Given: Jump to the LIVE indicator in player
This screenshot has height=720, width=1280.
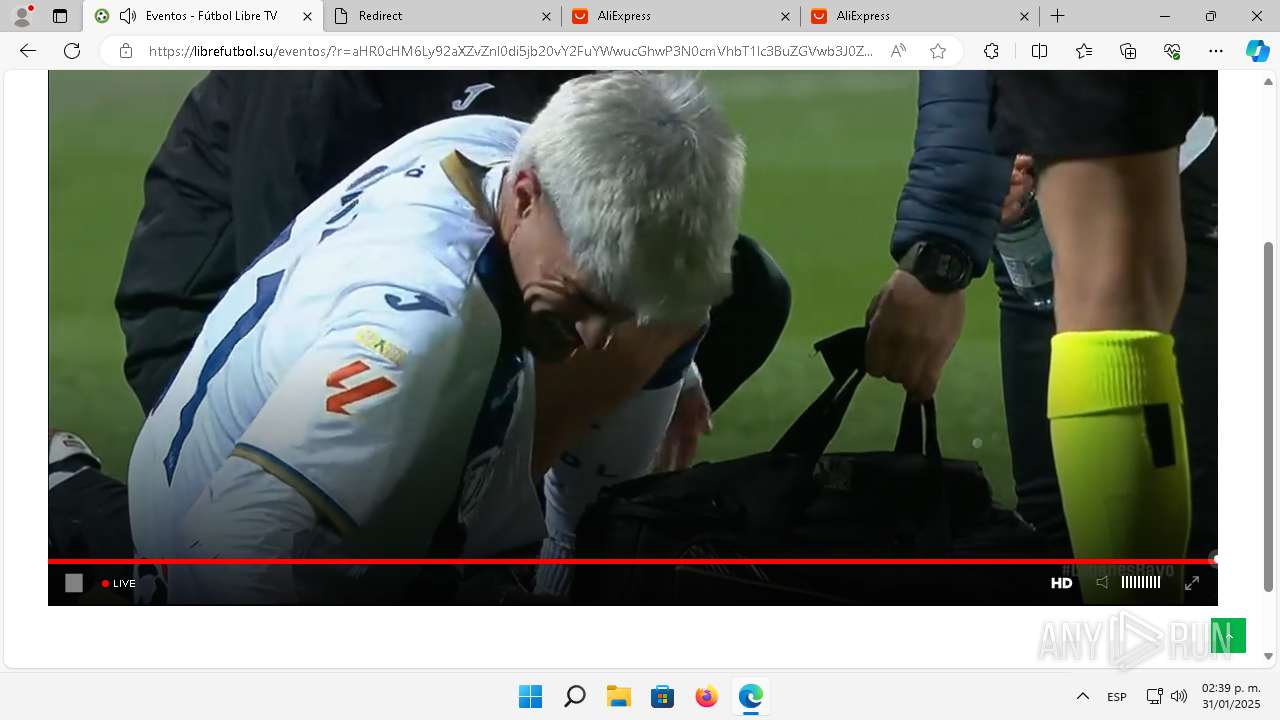Looking at the screenshot, I should (118, 583).
